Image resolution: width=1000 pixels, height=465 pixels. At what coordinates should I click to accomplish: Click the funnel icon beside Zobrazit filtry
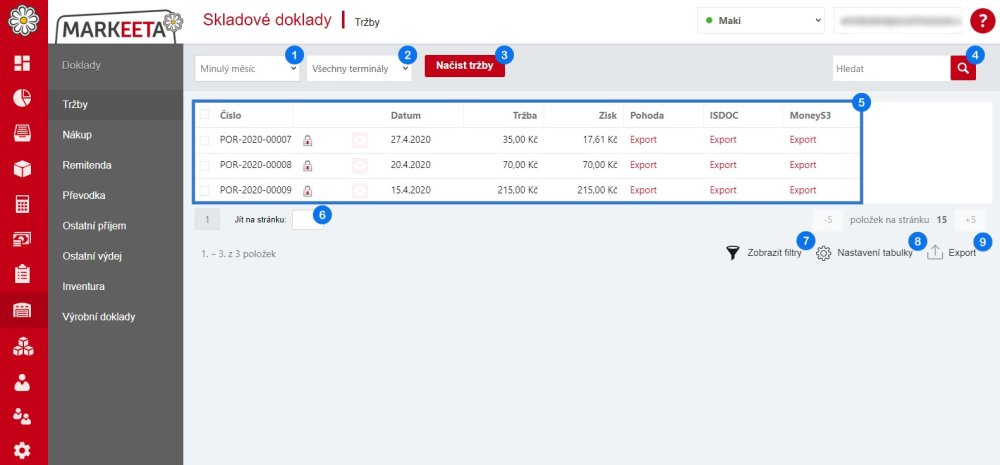pos(733,253)
